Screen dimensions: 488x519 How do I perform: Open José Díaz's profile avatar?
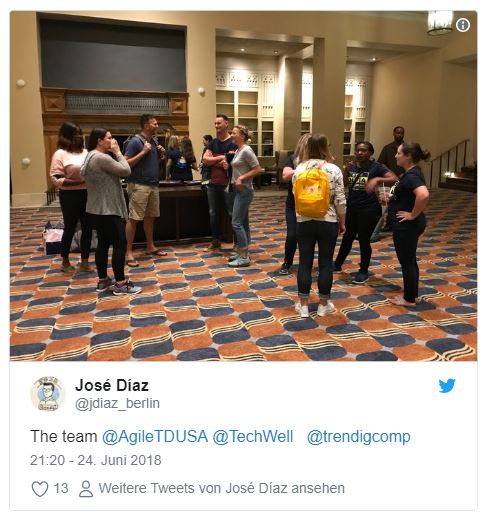(x=48, y=394)
